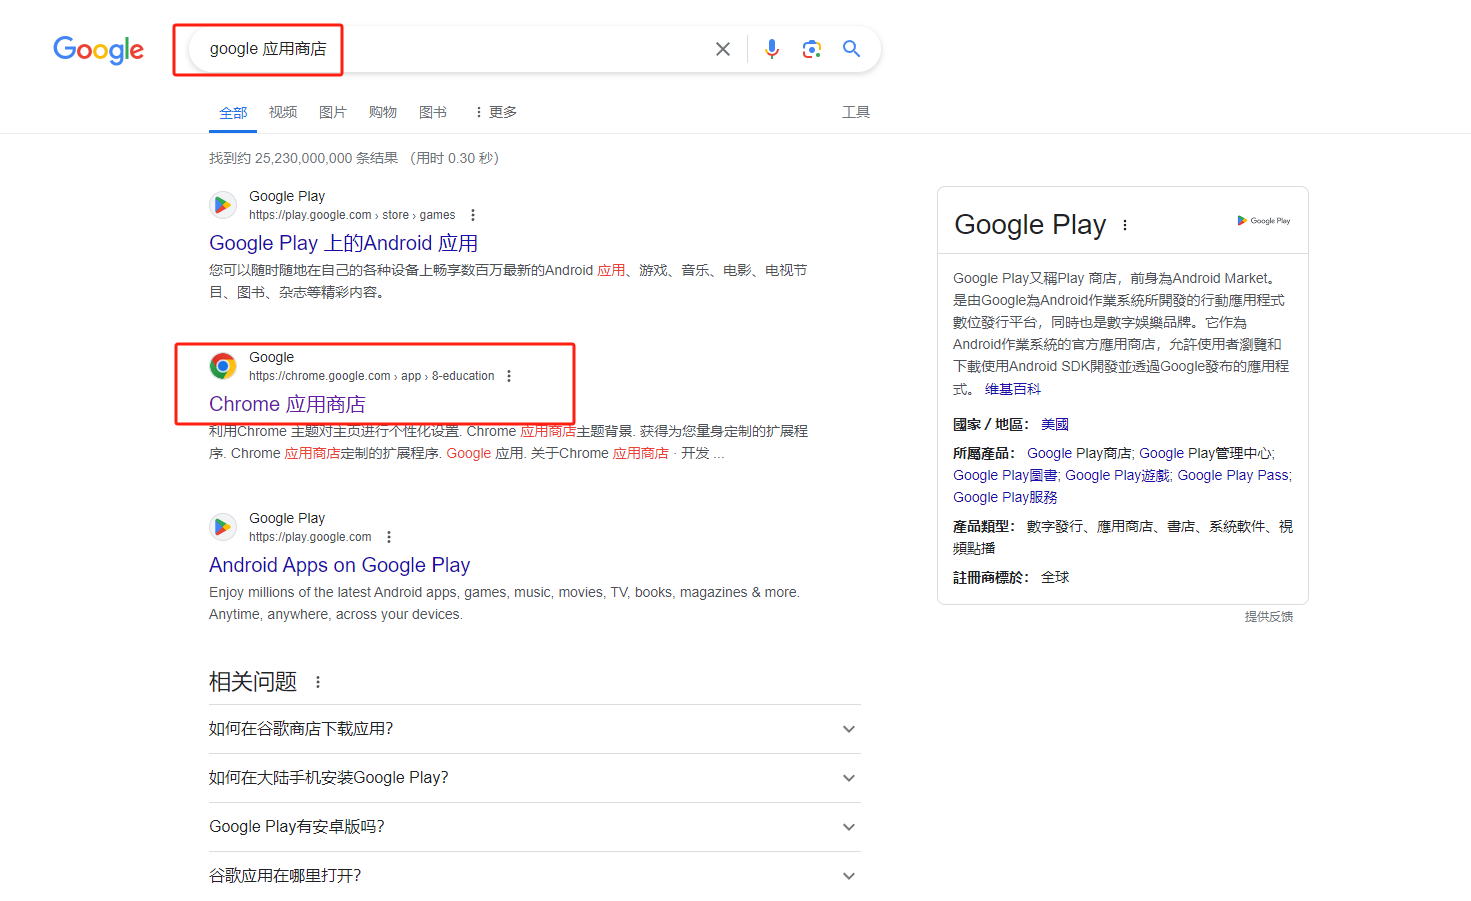
Task: Expand question Google Play有安卓版吗?
Action: (x=534, y=827)
